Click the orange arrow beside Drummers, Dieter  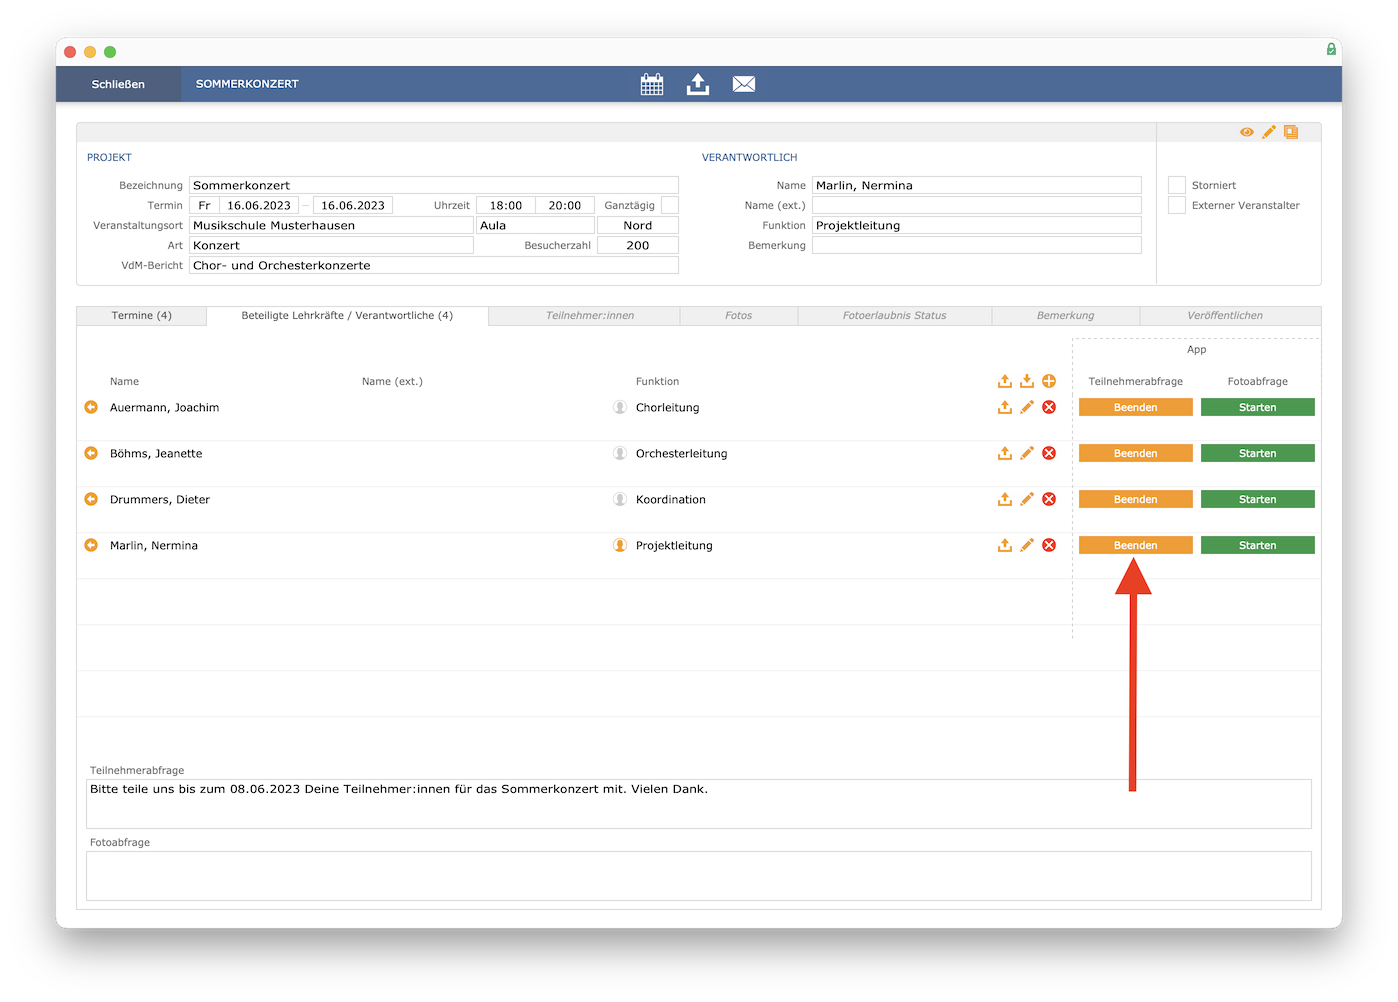[91, 499]
